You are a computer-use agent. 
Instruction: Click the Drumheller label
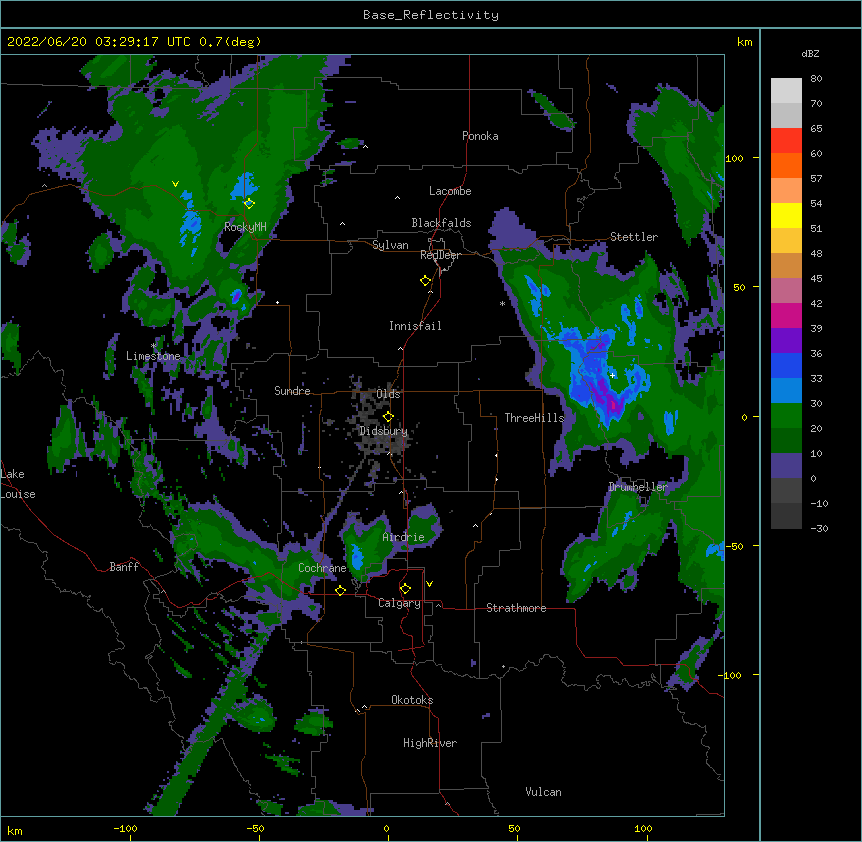click(638, 488)
